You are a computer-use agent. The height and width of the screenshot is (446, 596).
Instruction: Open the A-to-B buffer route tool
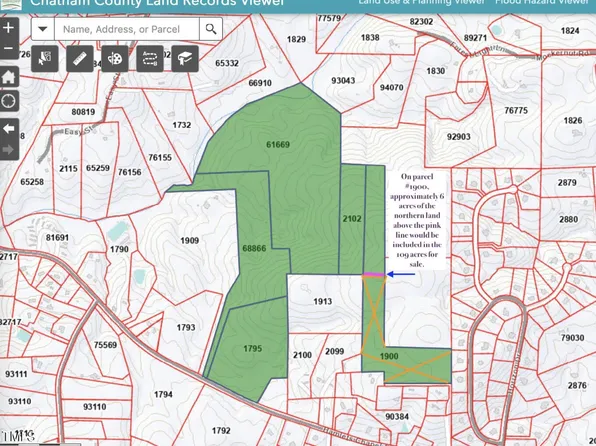150,59
